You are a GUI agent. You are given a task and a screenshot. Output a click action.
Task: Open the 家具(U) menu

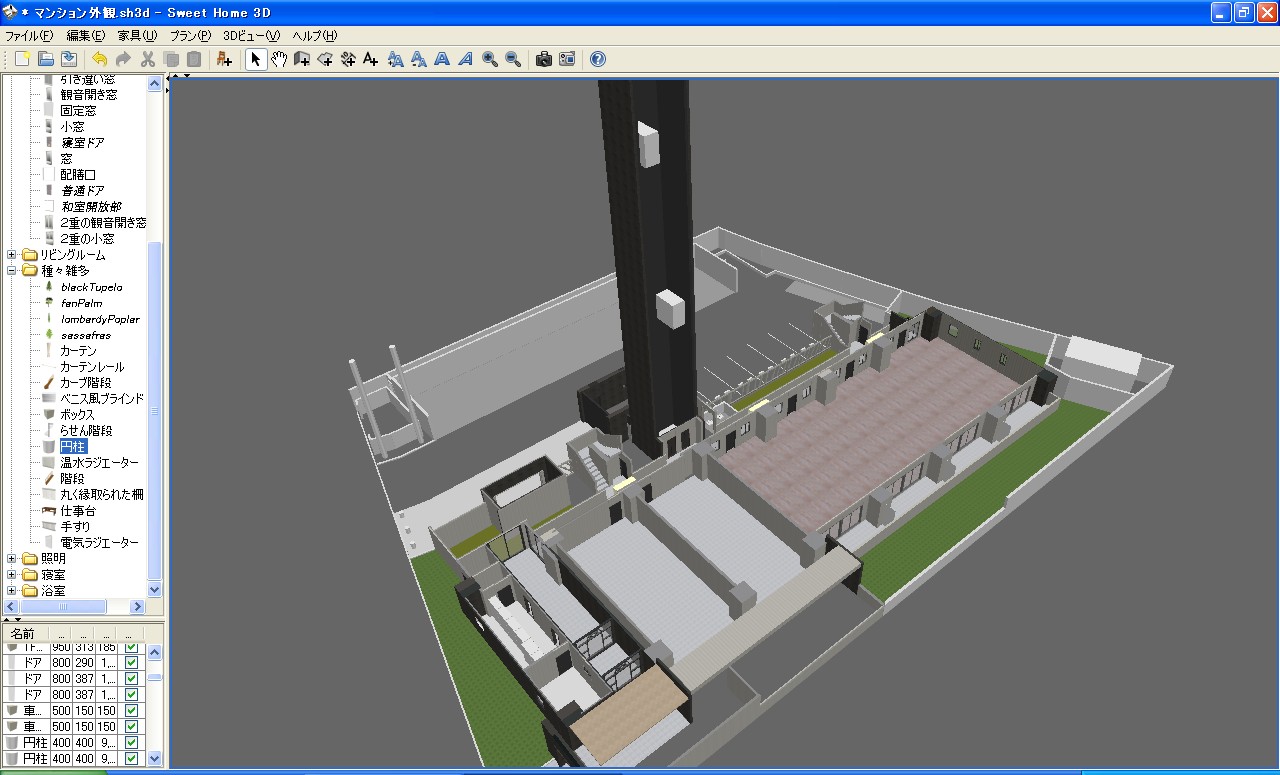tap(137, 35)
